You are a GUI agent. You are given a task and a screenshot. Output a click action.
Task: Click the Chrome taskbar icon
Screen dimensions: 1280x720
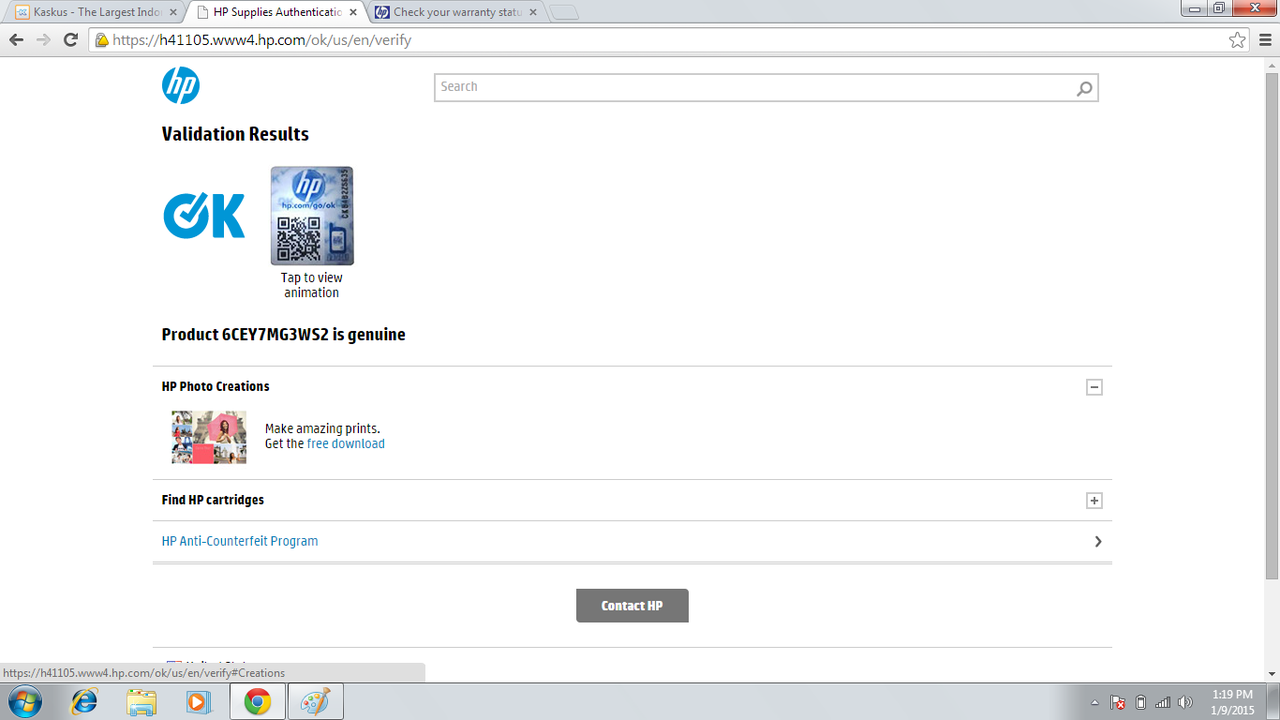click(x=258, y=702)
